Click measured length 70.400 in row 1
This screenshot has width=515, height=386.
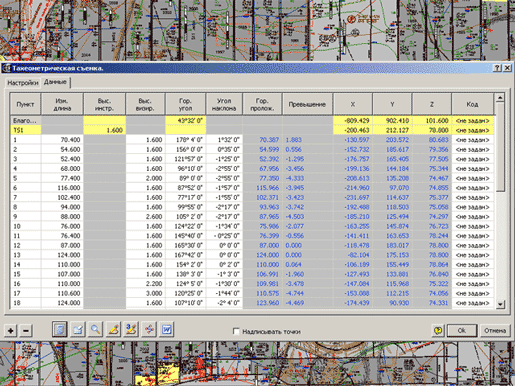tap(62, 140)
